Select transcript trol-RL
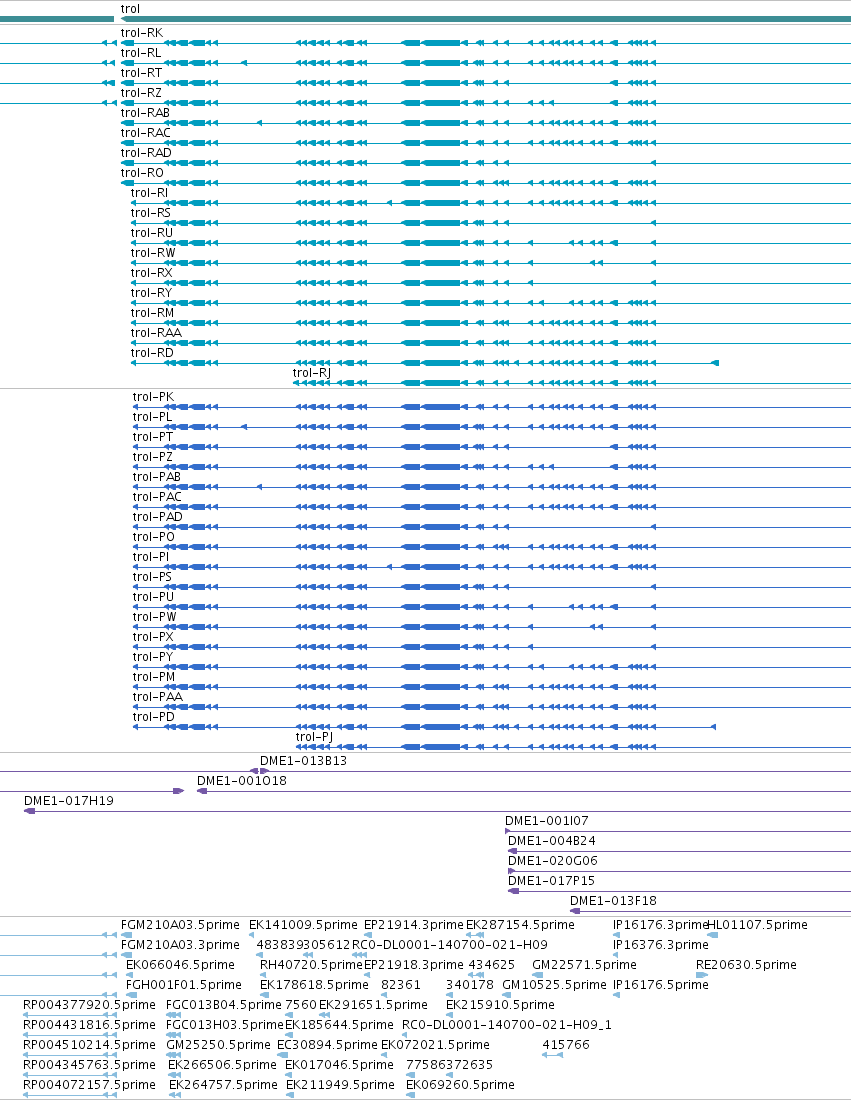 coord(141,53)
